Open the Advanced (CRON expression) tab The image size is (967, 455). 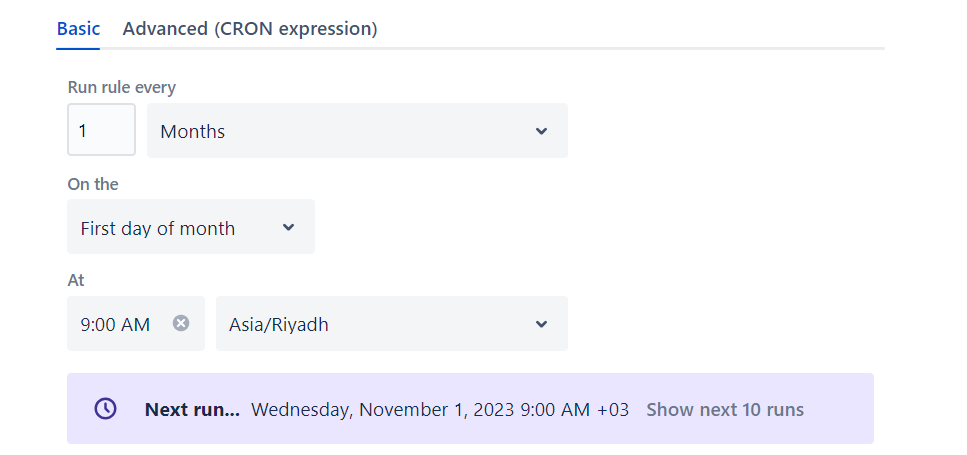(250, 28)
